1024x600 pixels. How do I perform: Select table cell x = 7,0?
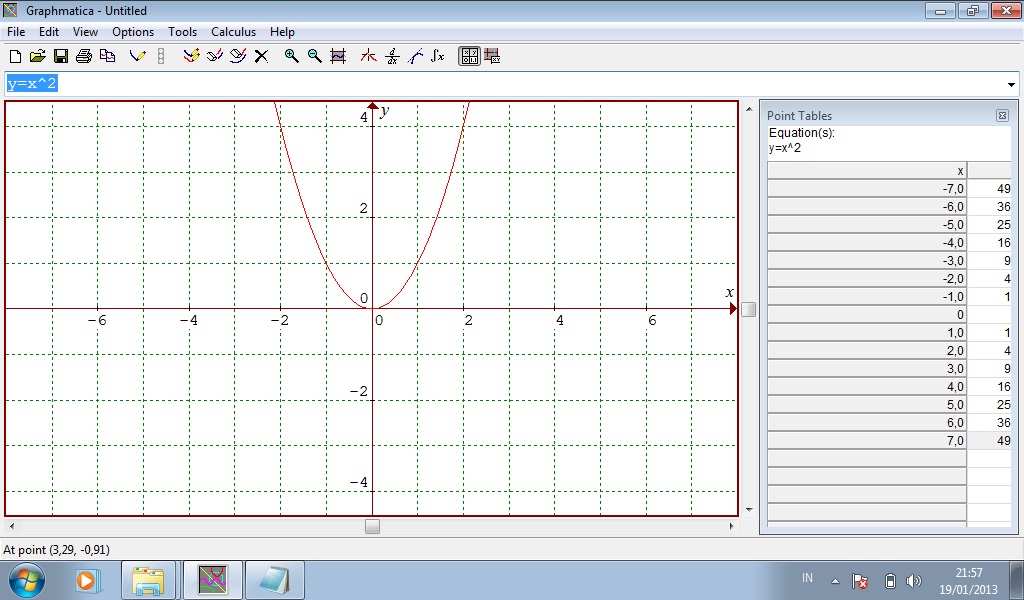click(867, 441)
